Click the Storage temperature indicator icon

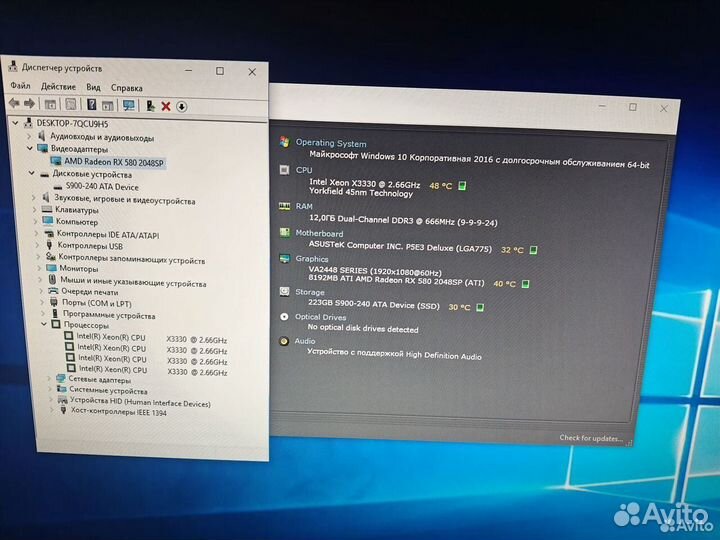[x=481, y=308]
